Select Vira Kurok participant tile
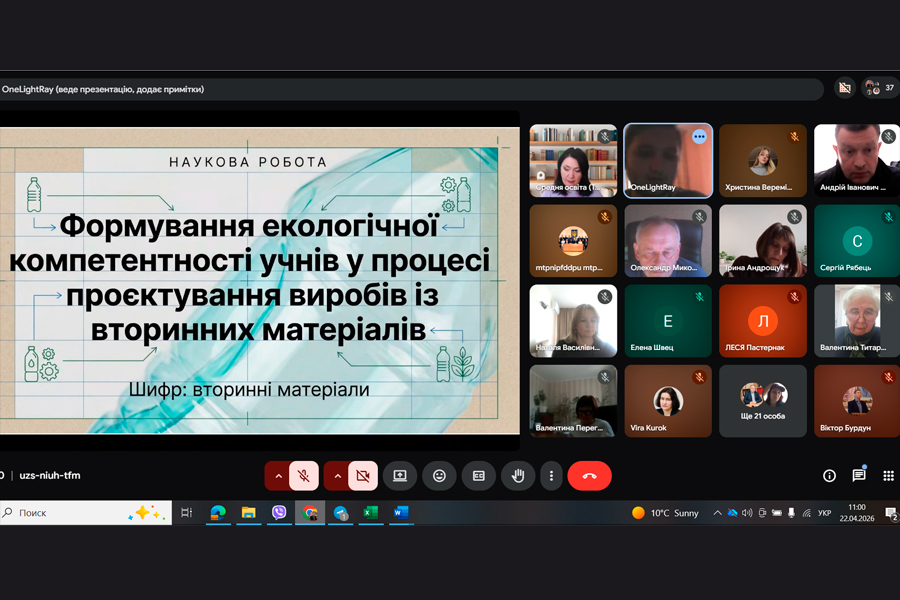This screenshot has height=600, width=900. [668, 401]
